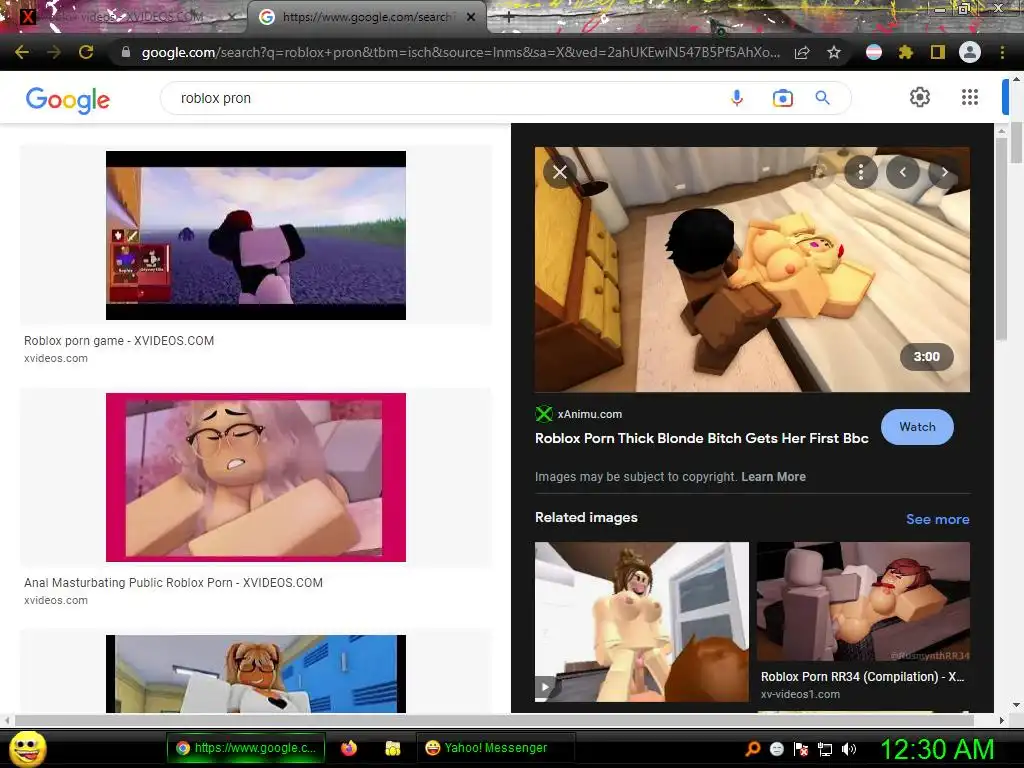Screen dimensions: 1024x768
Task: Click the horizontal scrollbar at bottom
Action: point(494,720)
